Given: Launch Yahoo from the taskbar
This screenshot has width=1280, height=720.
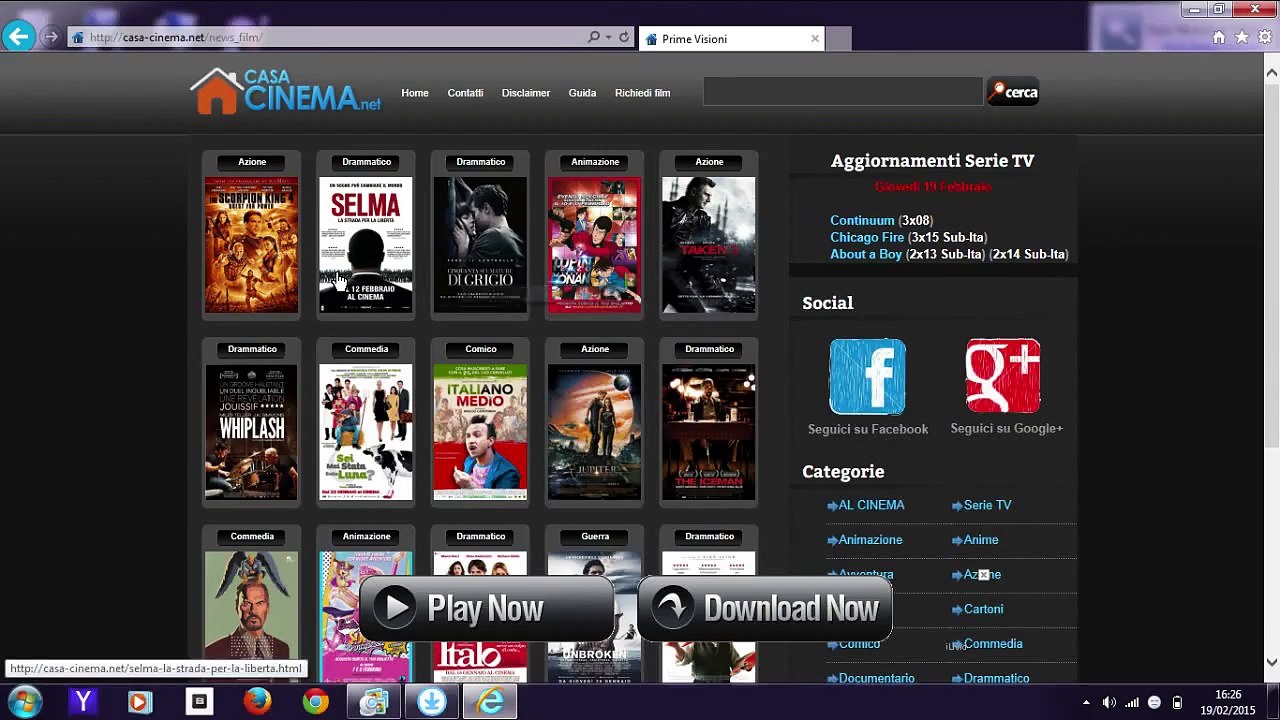Looking at the screenshot, I should [83, 702].
